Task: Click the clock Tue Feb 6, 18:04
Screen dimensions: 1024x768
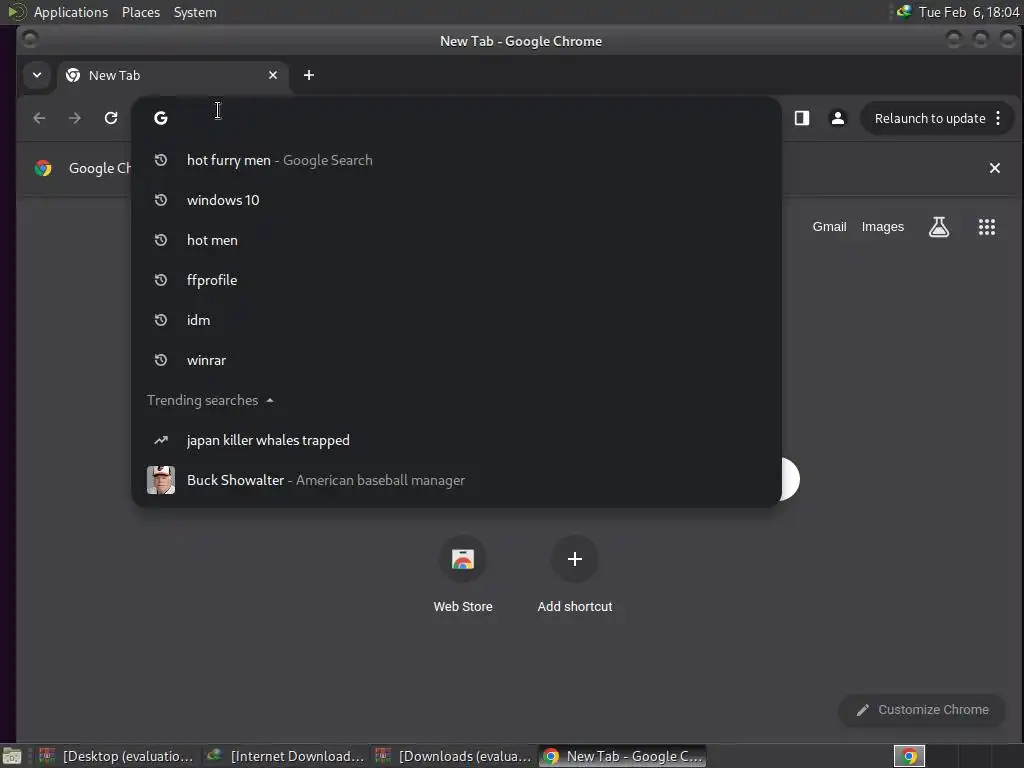Action: [x=968, y=12]
